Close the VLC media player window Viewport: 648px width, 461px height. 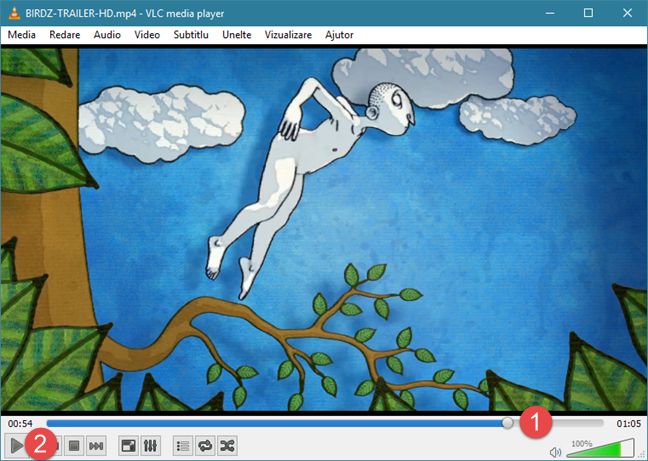(627, 13)
